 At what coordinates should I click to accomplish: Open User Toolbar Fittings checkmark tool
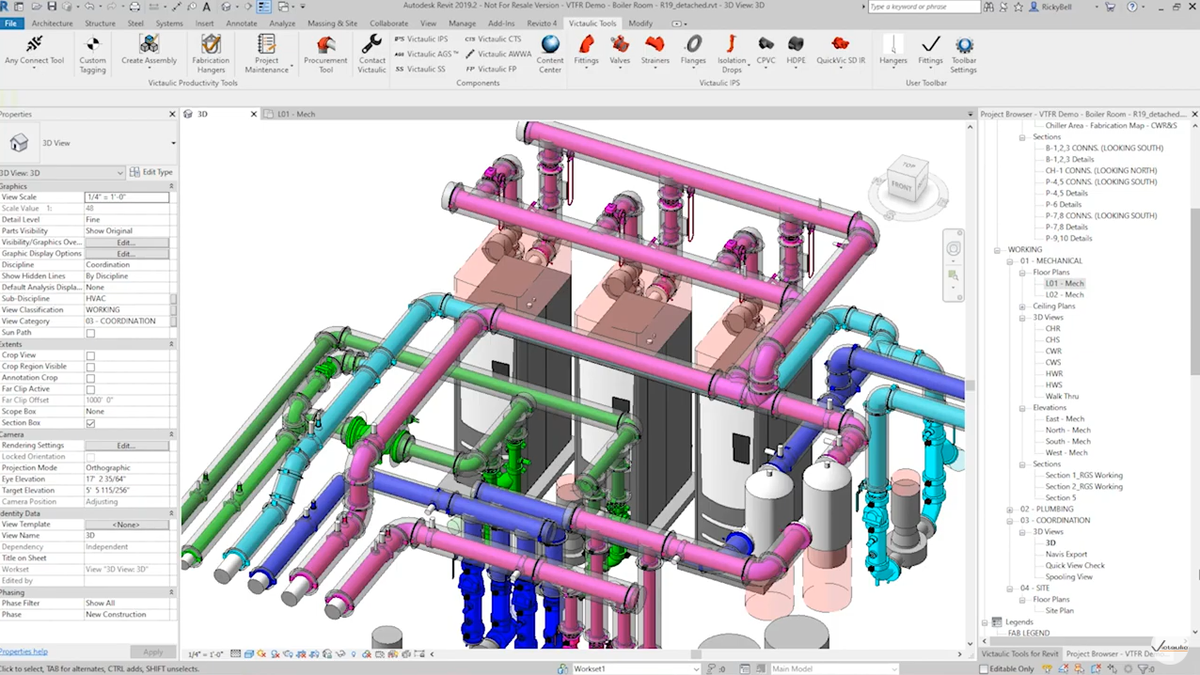pyautogui.click(x=930, y=51)
